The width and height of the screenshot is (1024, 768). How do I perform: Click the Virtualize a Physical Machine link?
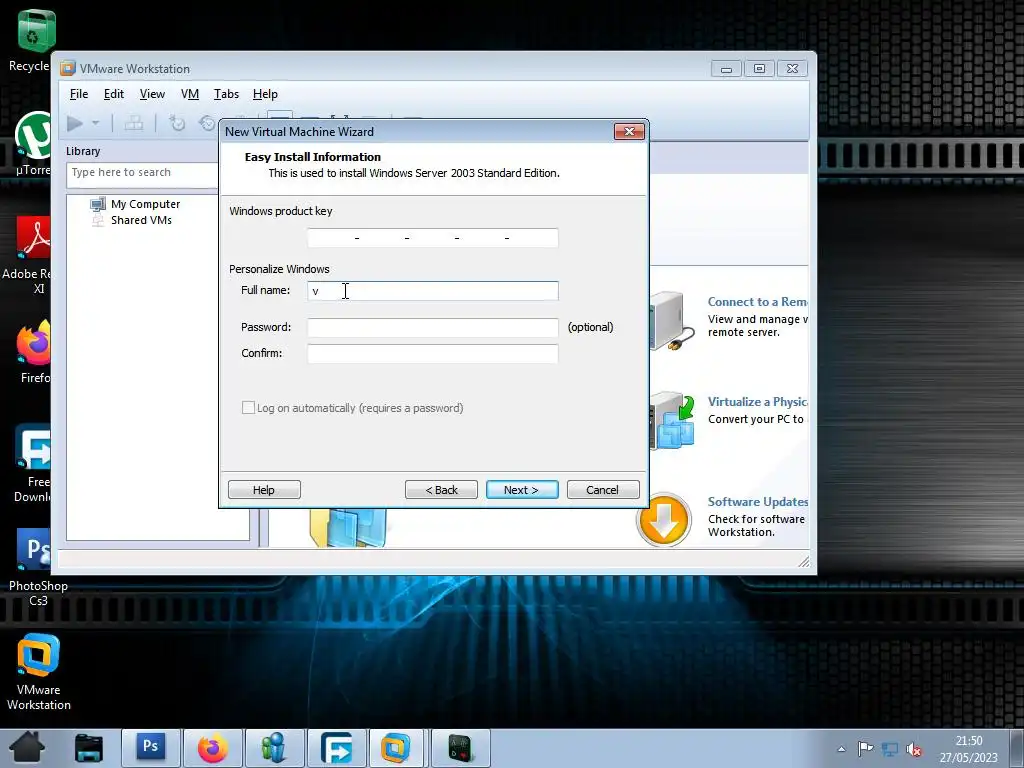point(758,402)
